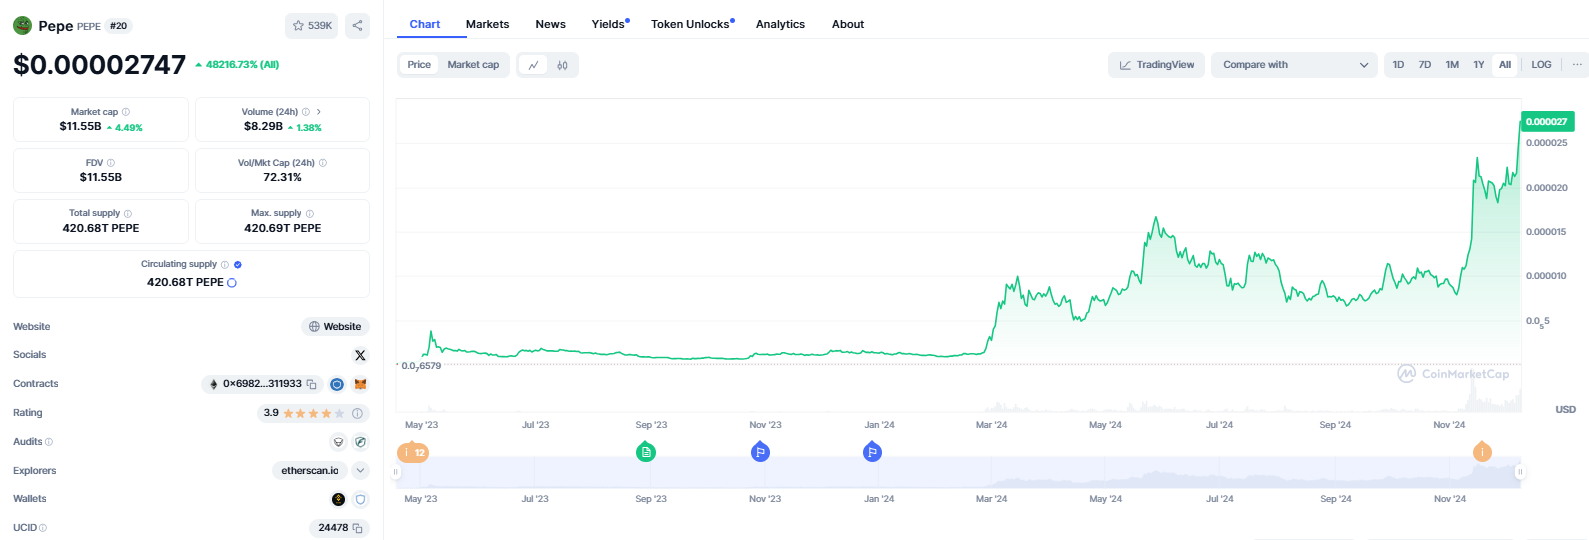The image size is (1589, 540).
Task: Click the 0x6982...311933 contract pill
Action: click(261, 384)
